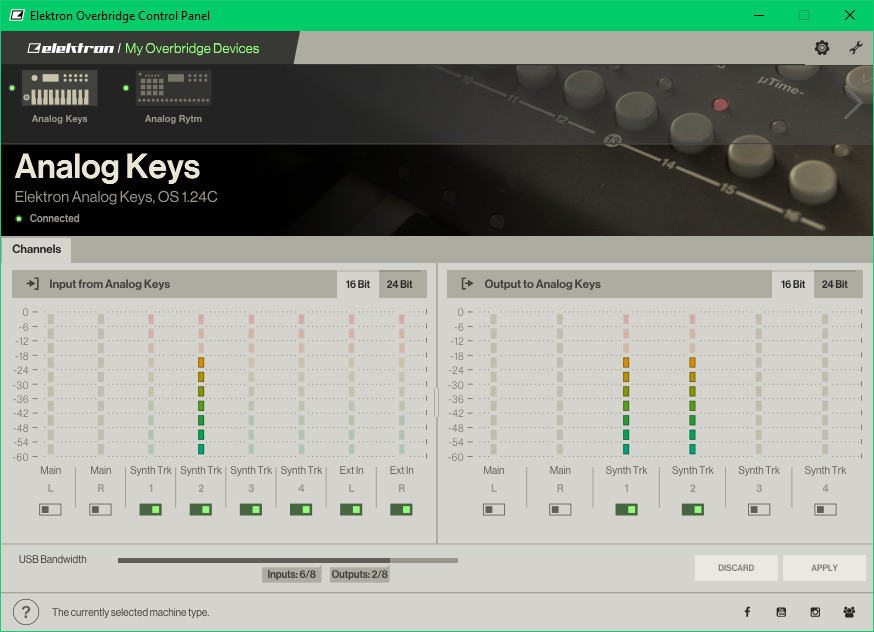Disable the output Synth Trk 1 toggle
874x632 pixels.
pyautogui.click(x=626, y=509)
